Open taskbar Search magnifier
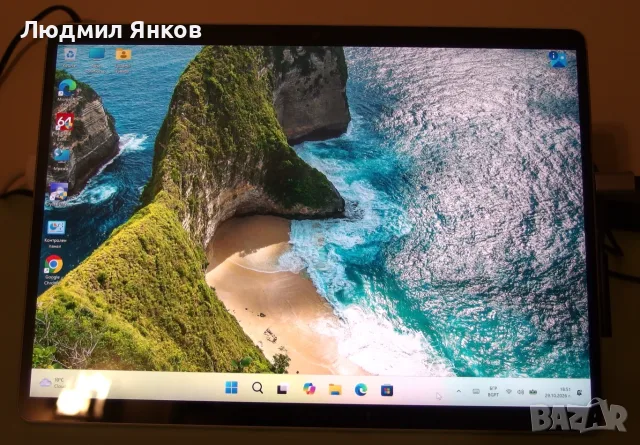Viewport: 640px width, 445px height. tap(257, 388)
